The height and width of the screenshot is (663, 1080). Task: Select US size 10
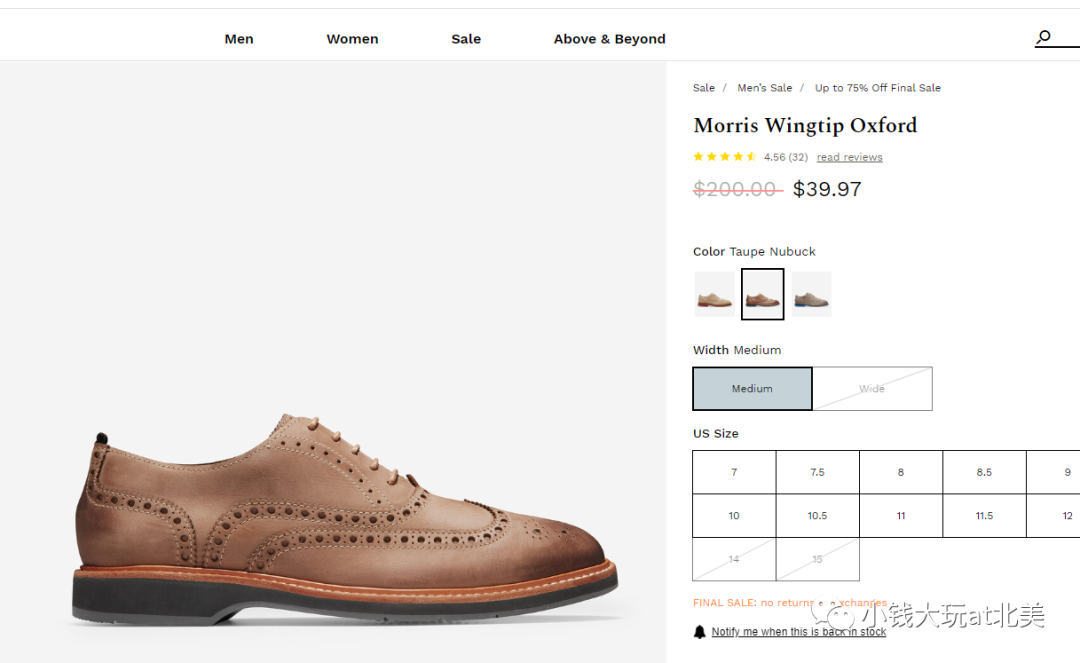tap(734, 516)
